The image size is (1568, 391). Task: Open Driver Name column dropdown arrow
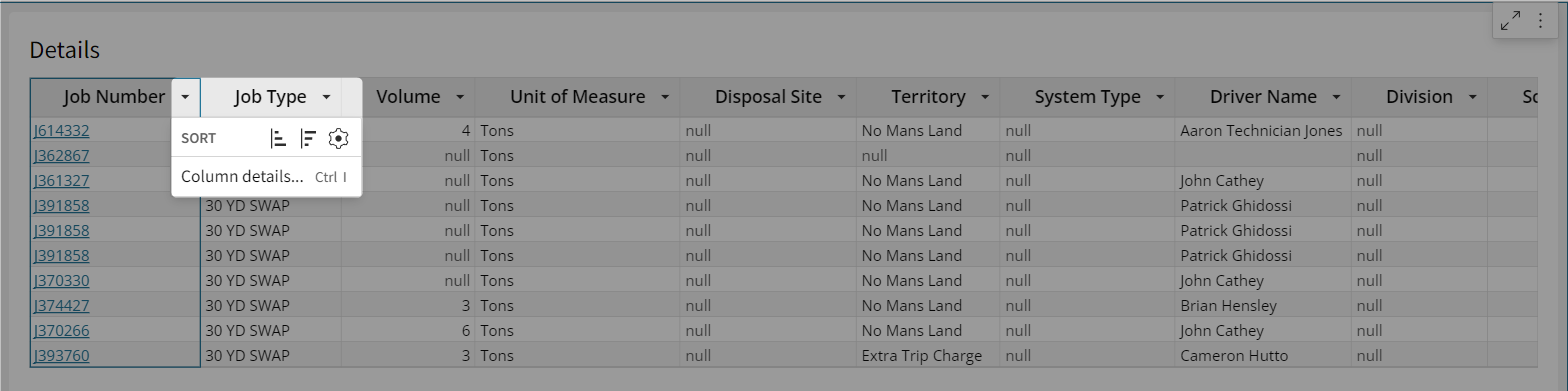click(x=1336, y=97)
